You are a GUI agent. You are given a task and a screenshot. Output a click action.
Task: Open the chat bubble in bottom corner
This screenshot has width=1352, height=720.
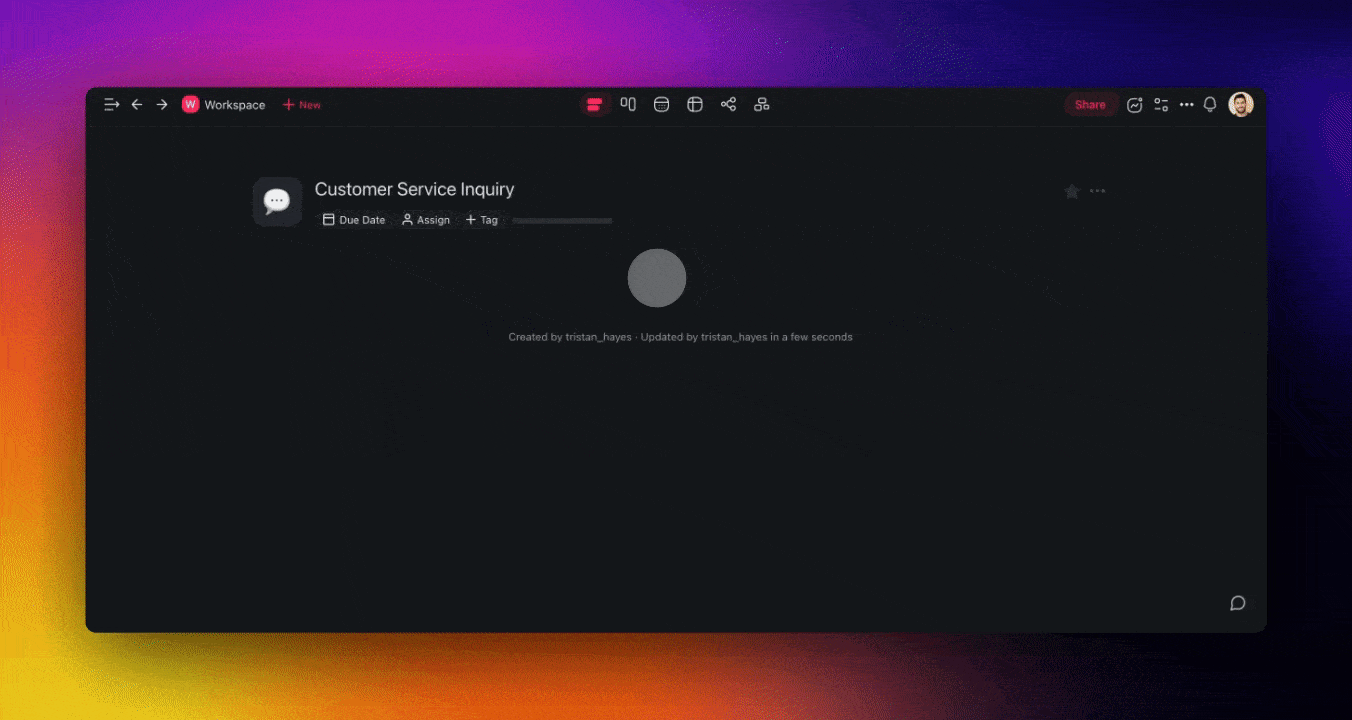pos(1237,603)
